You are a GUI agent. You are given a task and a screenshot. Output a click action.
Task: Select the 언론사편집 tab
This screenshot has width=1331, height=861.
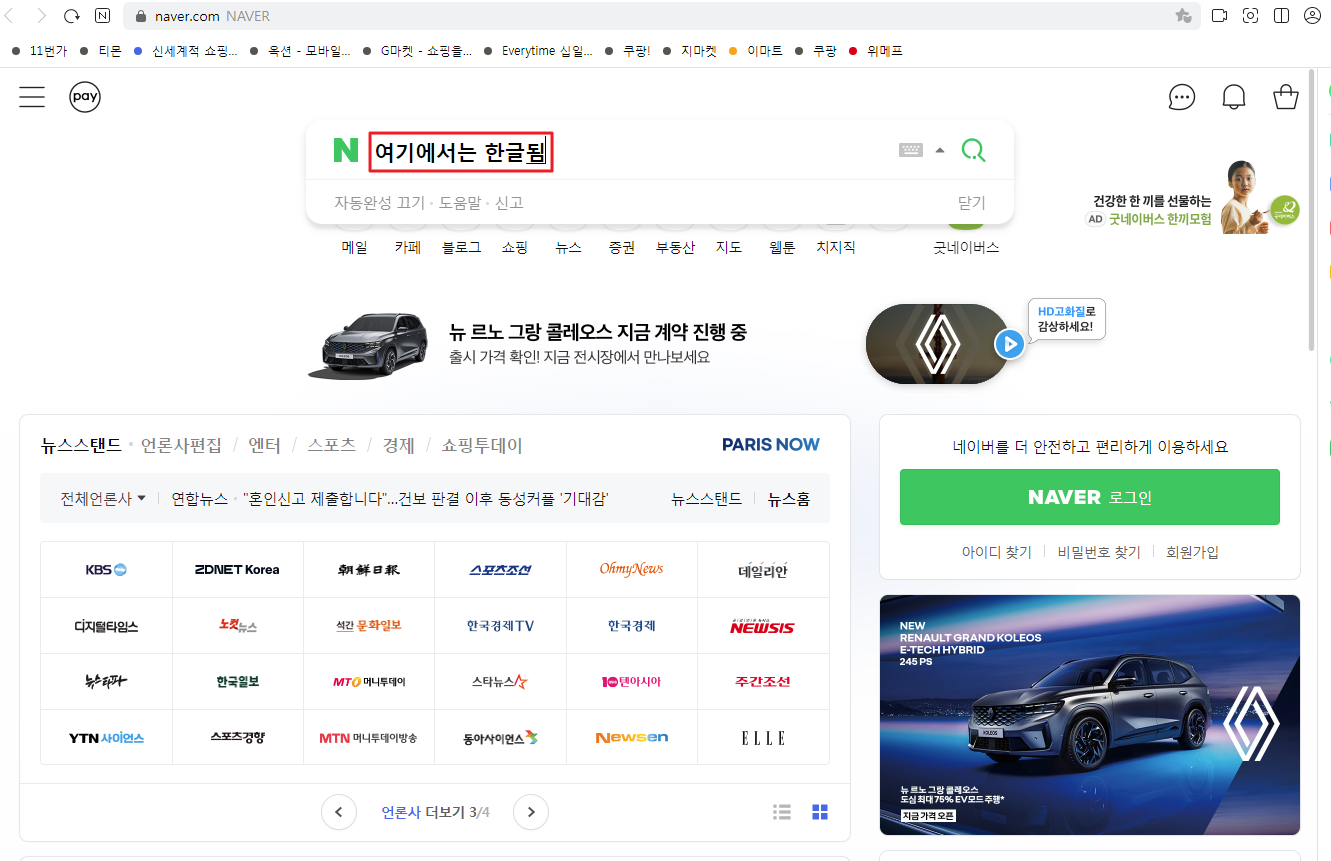tap(182, 445)
